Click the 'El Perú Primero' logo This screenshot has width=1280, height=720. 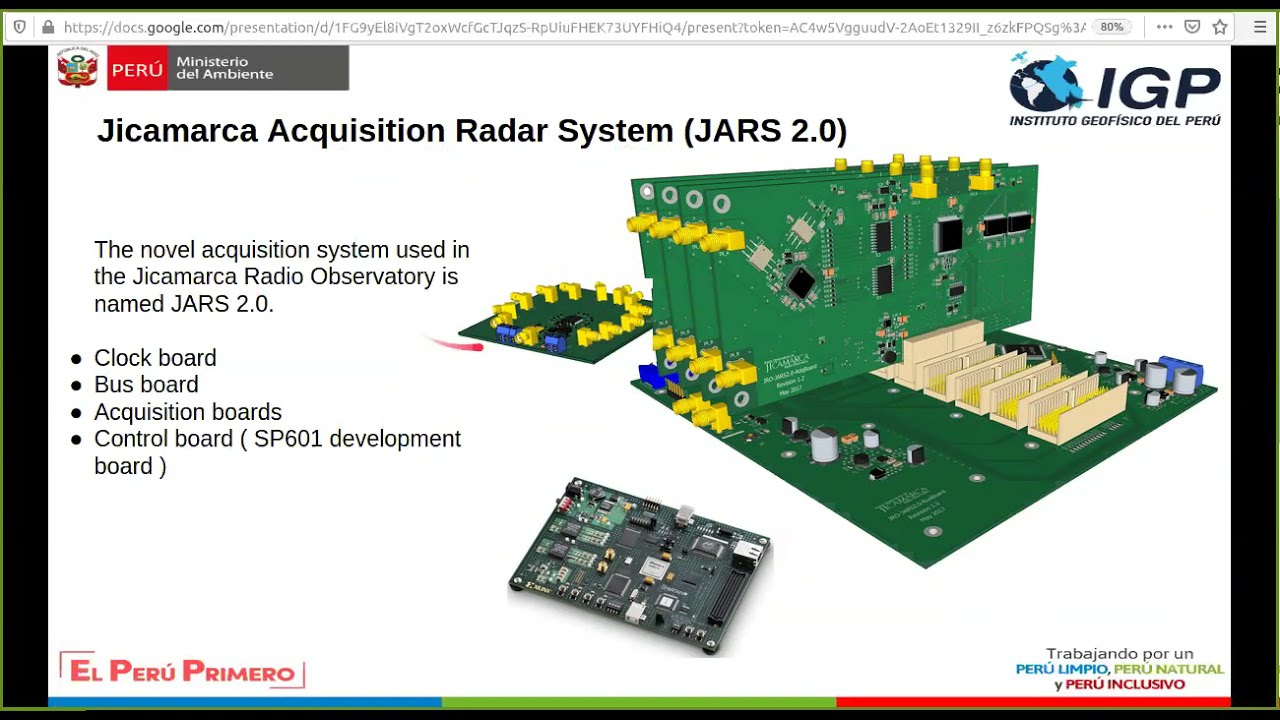[x=182, y=670]
